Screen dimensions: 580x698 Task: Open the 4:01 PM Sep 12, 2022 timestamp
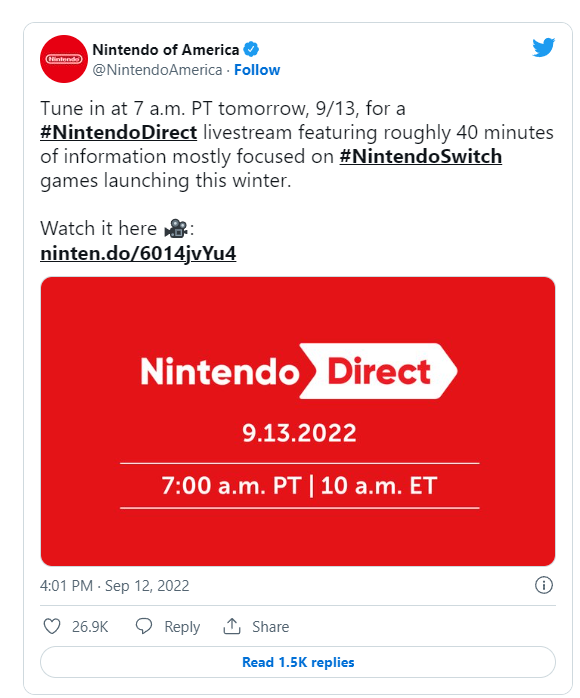coord(114,585)
